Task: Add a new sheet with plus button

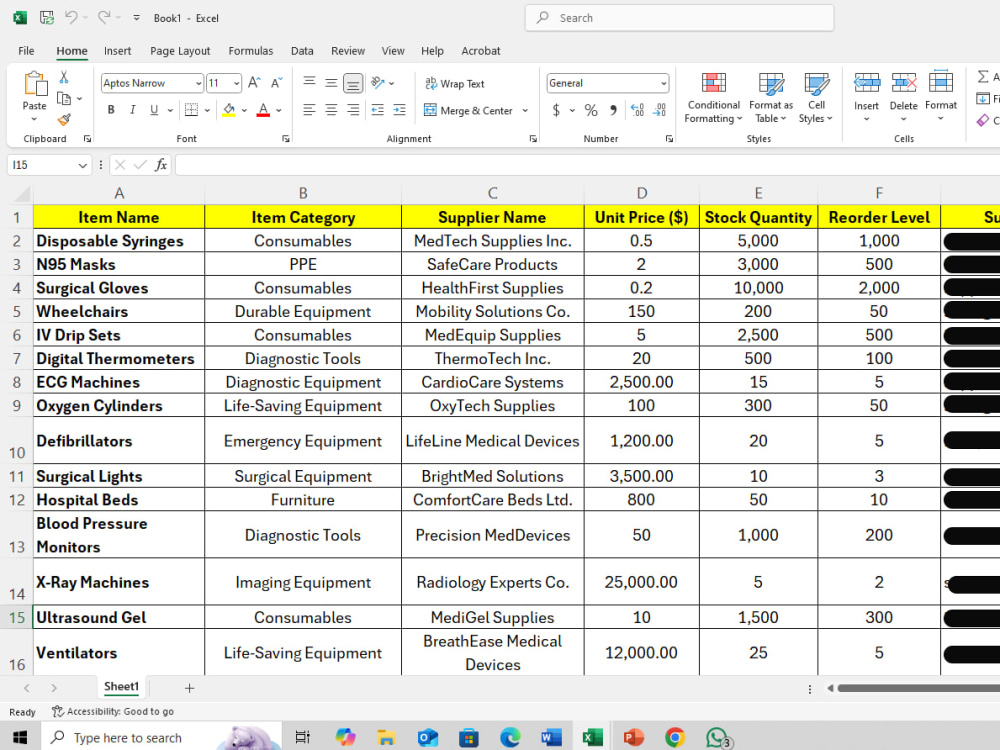Action: (x=189, y=688)
